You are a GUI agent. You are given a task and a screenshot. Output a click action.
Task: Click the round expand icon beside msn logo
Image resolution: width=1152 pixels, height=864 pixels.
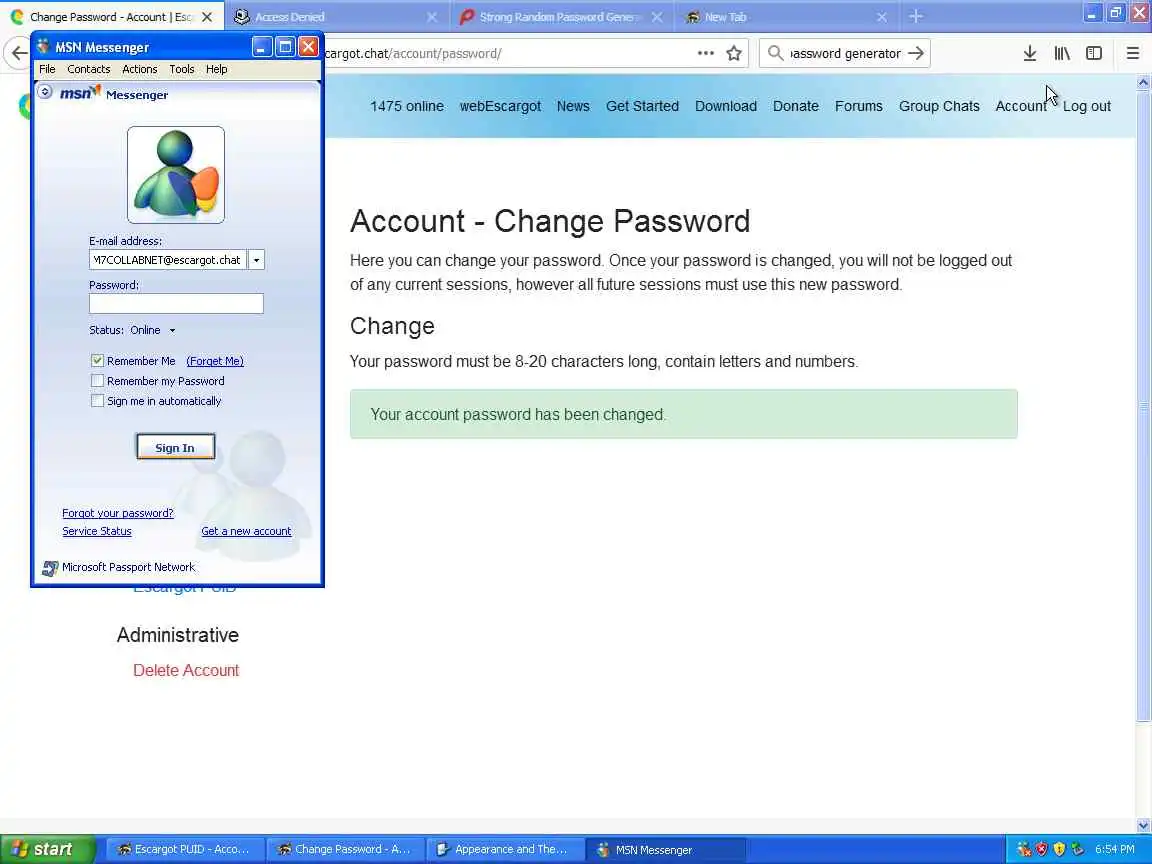point(45,92)
